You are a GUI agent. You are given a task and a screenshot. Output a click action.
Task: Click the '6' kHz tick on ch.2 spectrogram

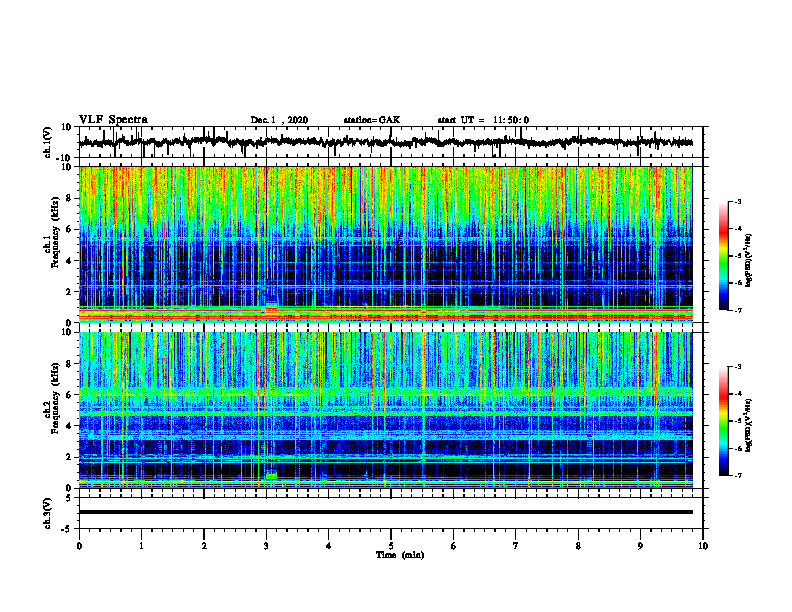(x=69, y=395)
